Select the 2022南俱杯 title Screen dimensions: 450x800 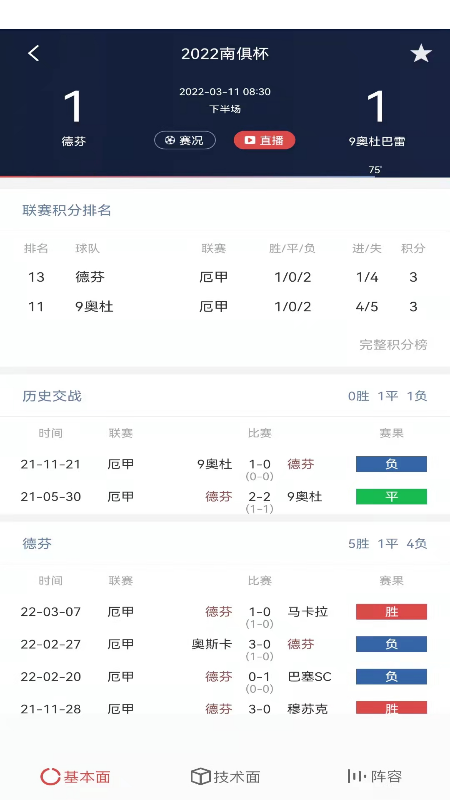(x=224, y=54)
